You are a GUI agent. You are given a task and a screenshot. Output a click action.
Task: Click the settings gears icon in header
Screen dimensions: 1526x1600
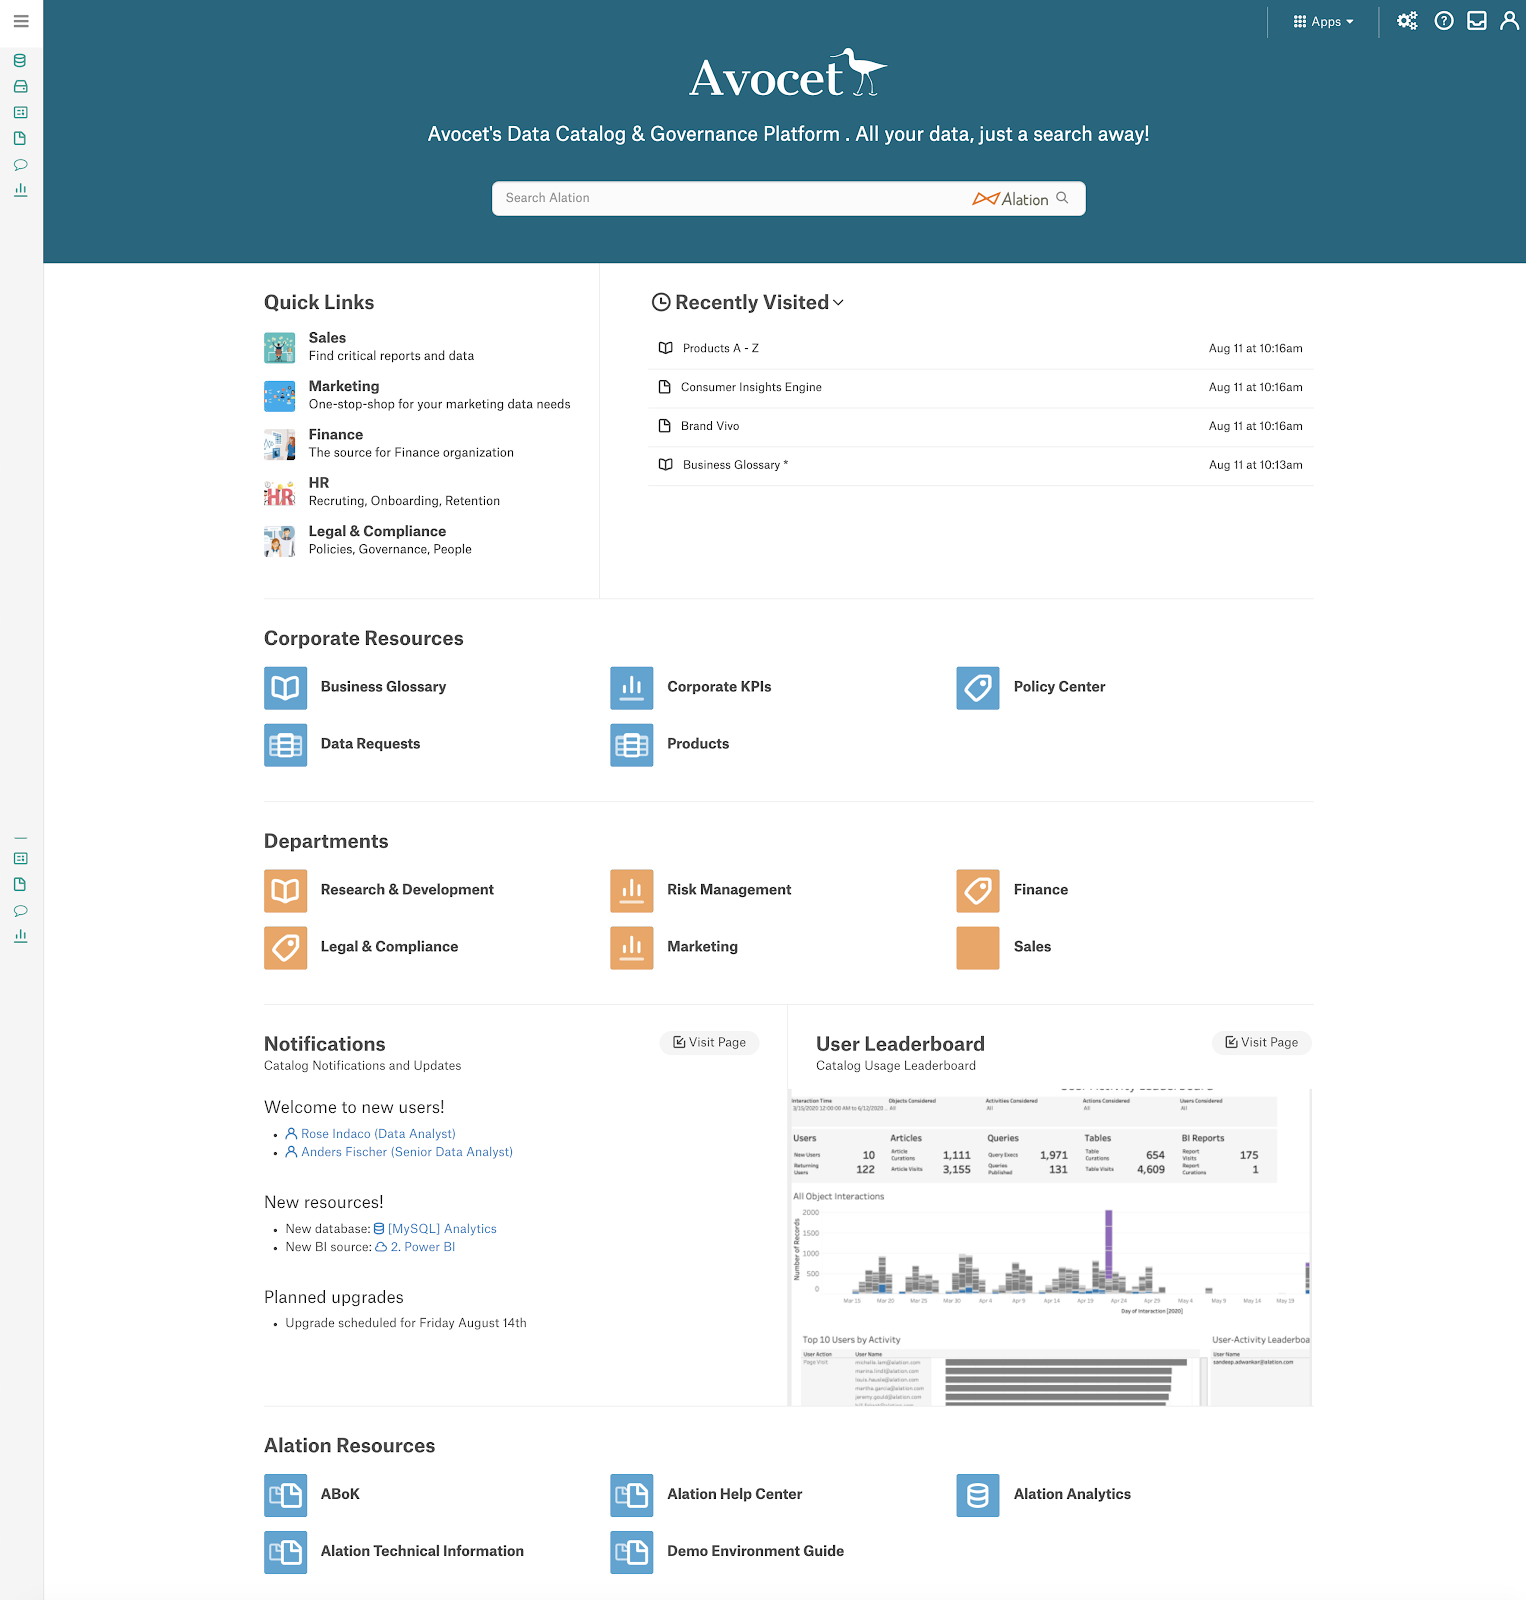tap(1407, 21)
